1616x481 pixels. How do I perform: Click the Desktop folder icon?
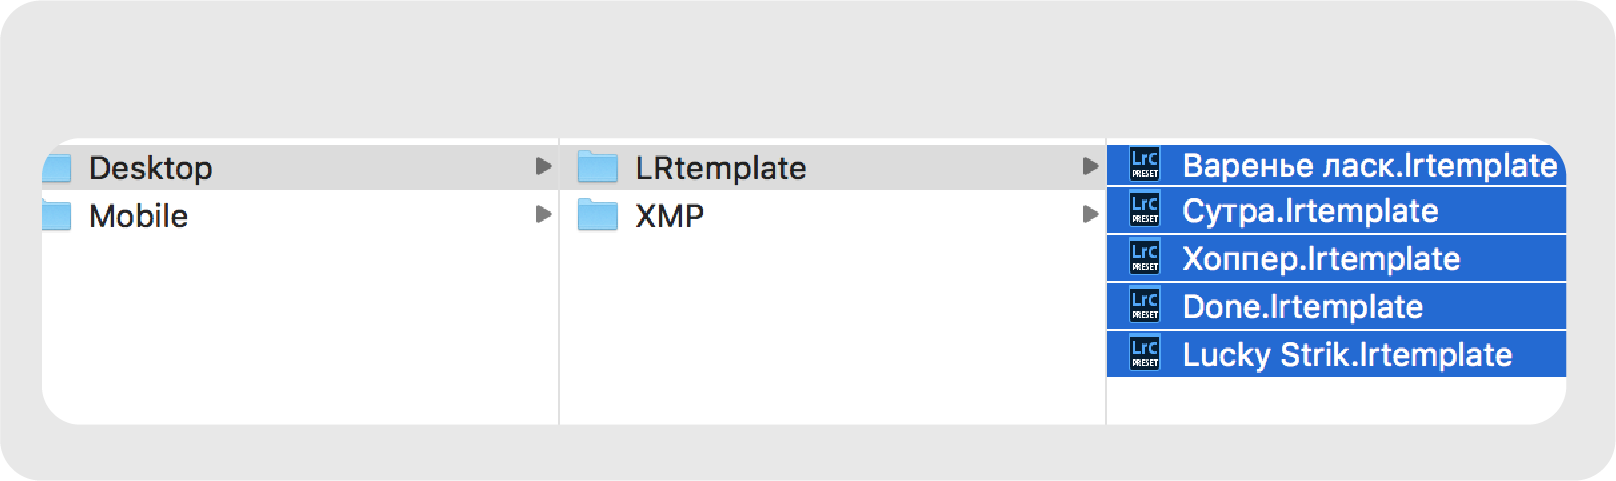57,168
